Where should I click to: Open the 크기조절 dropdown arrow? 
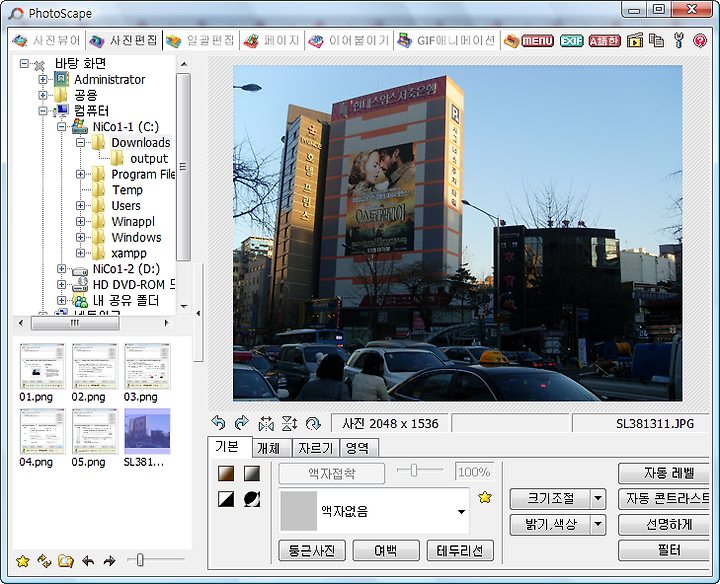coord(598,499)
